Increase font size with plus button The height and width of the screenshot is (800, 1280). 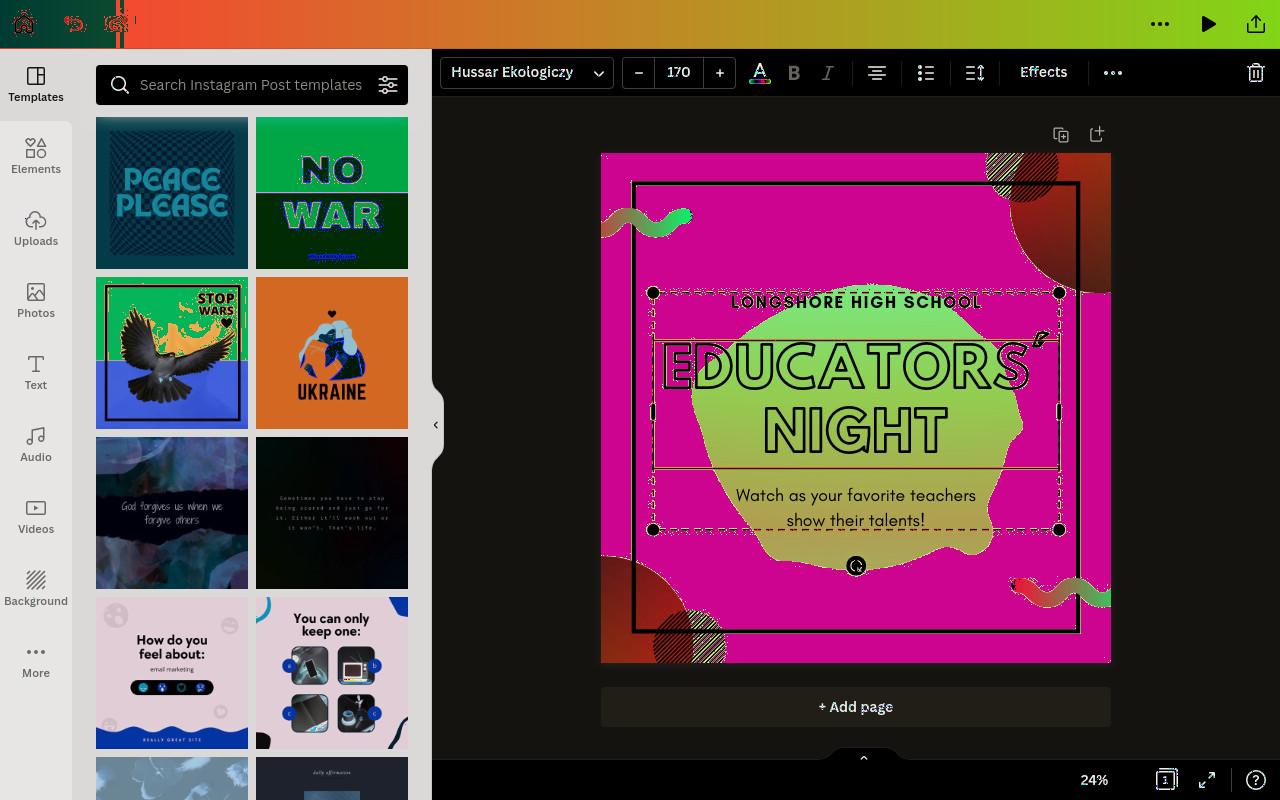tap(719, 72)
